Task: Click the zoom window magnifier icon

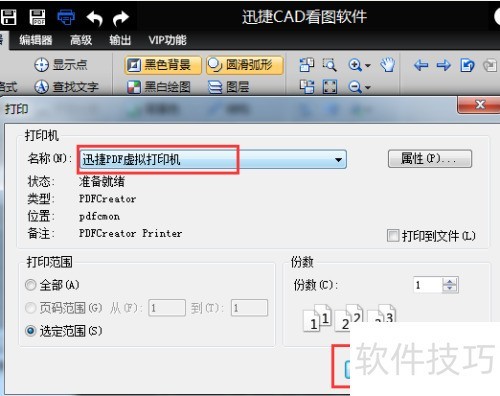Action: [x=329, y=65]
